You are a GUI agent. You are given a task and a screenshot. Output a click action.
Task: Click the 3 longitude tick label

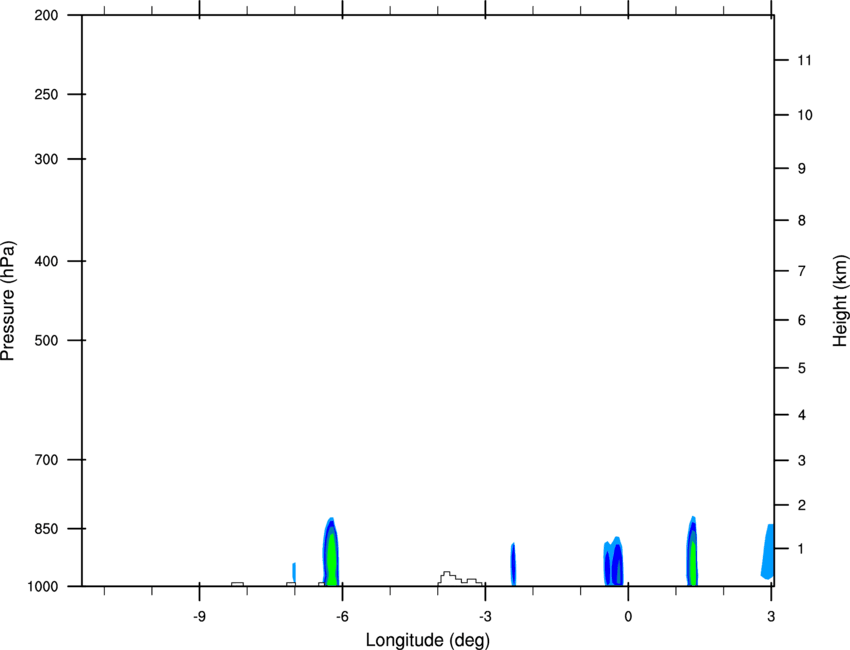(771, 617)
